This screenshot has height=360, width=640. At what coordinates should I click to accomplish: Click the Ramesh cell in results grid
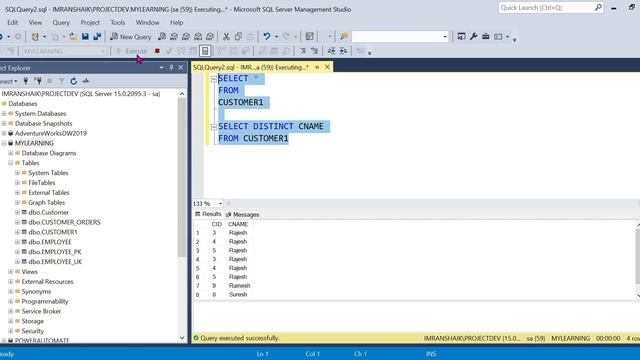pos(240,286)
